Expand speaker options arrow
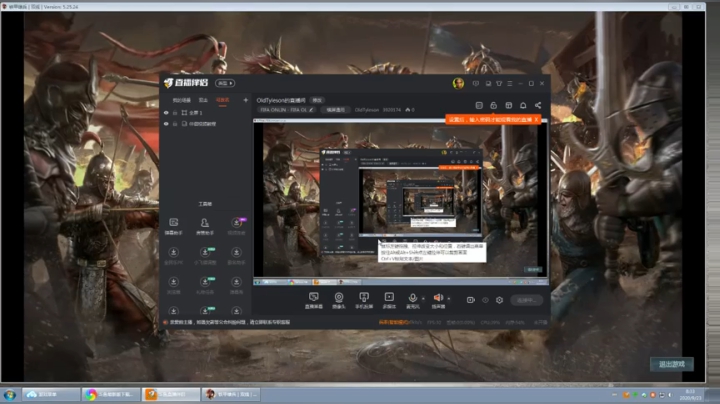Image resolution: width=720 pixels, height=404 pixels. click(449, 298)
